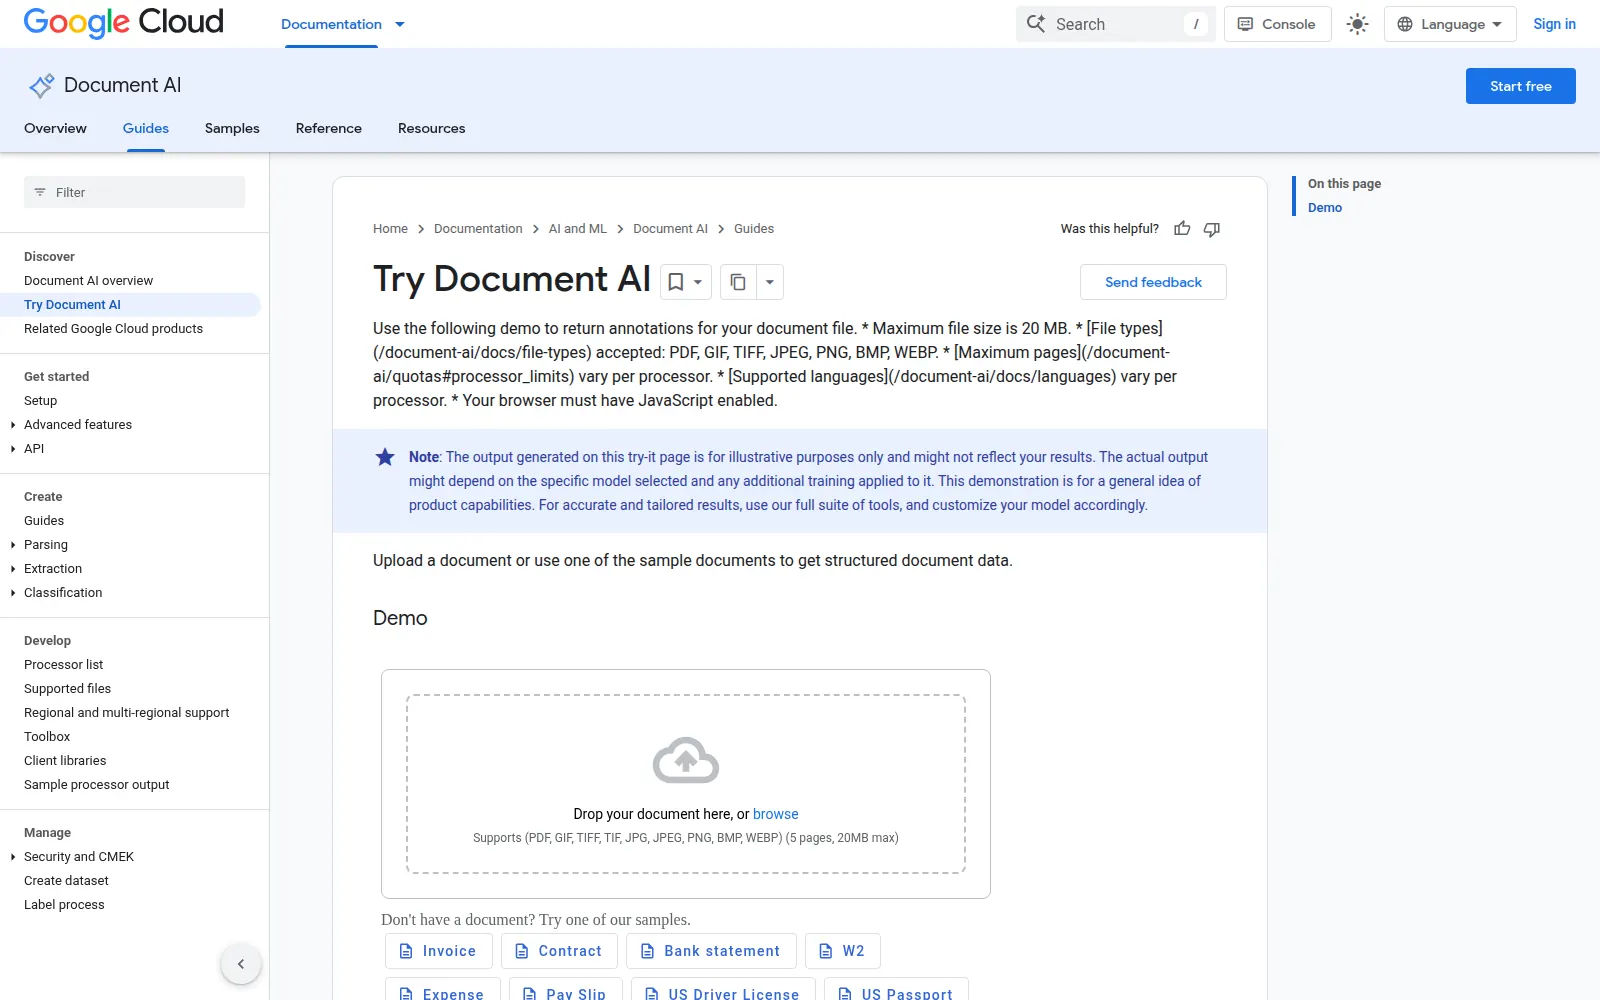This screenshot has height=1000, width=1600.
Task: Open Processor list in sidebar
Action: [x=63, y=665]
